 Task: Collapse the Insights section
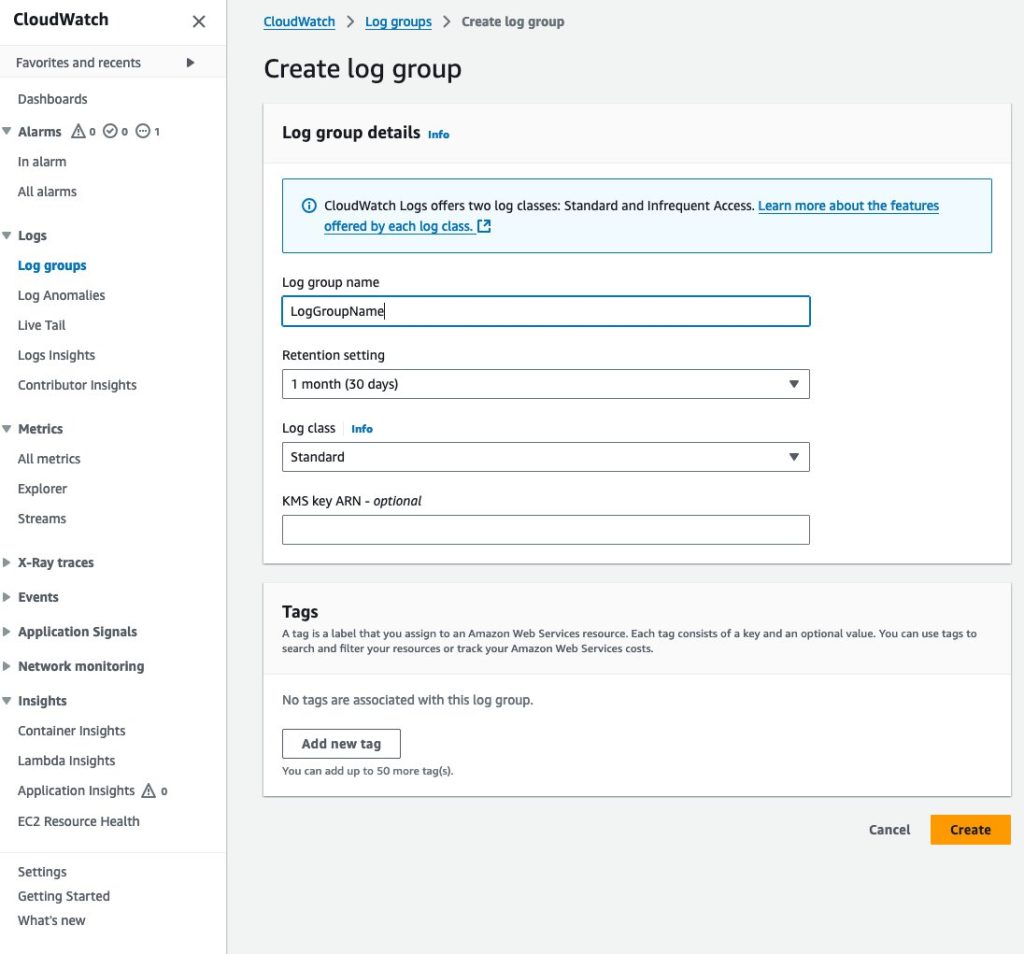[x=7, y=701]
